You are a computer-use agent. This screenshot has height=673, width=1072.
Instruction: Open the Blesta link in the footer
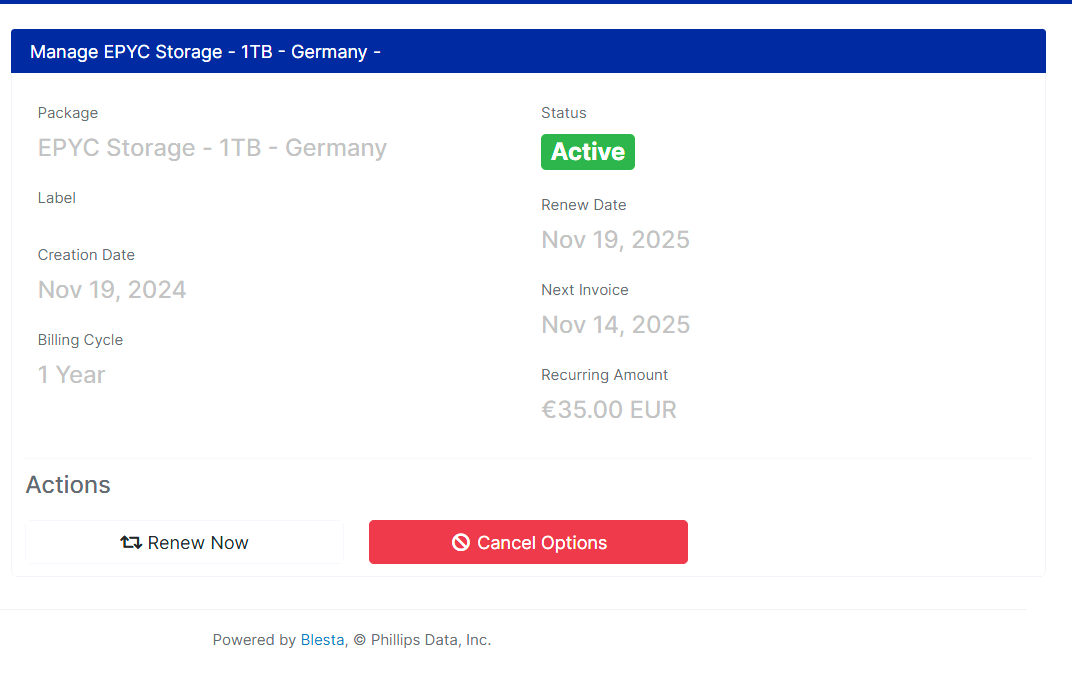tap(322, 639)
